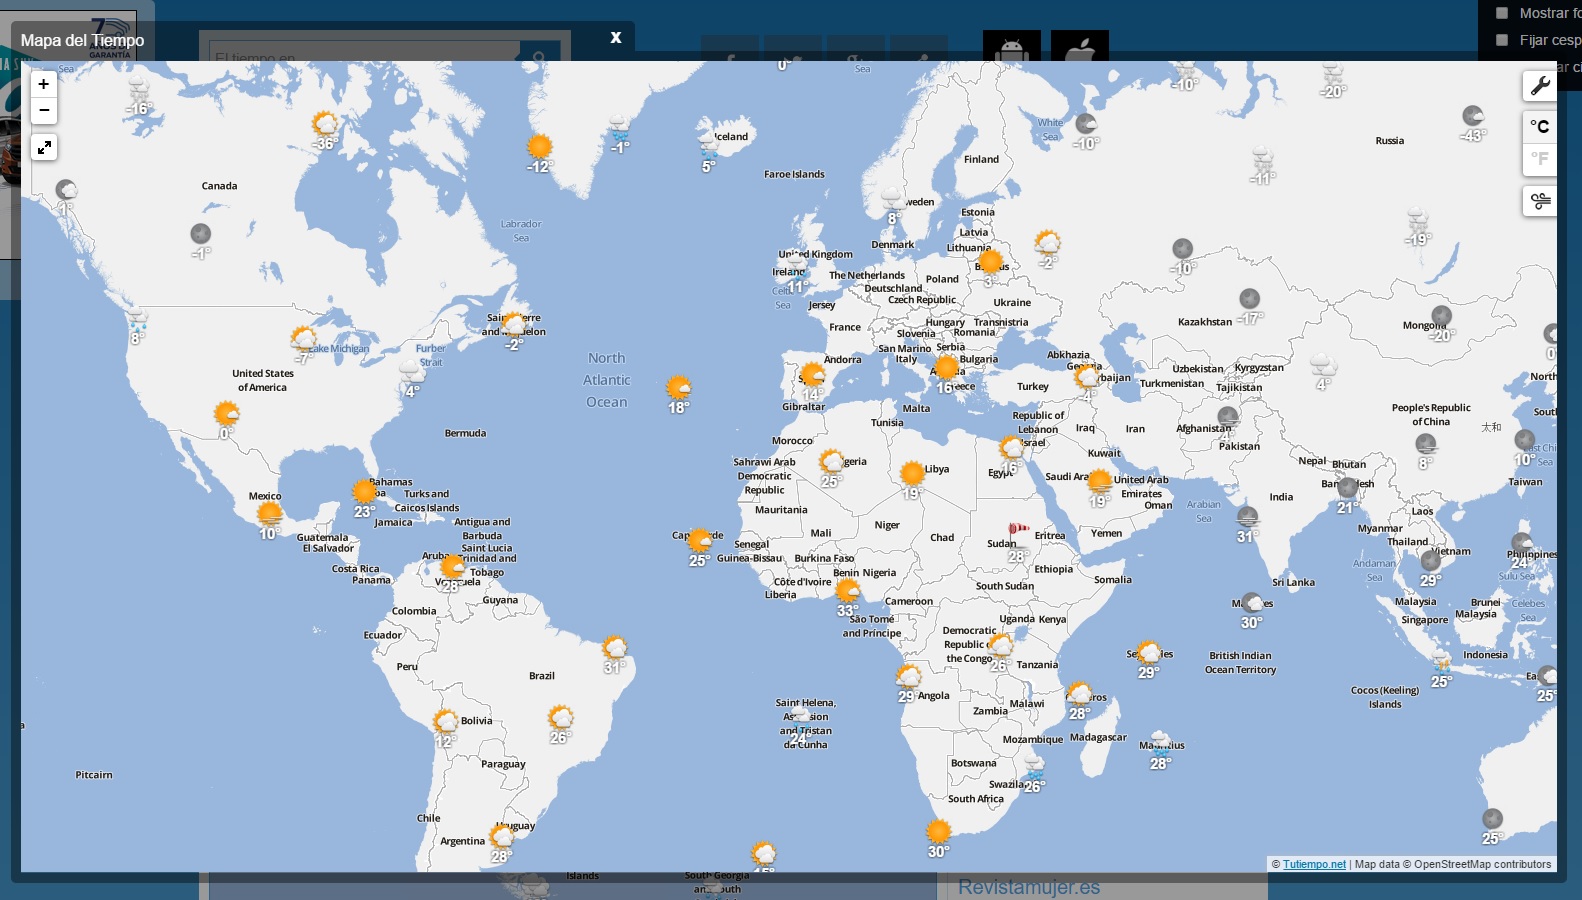Select the -20° night icon in Mongolia
This screenshot has width=1582, height=900.
coord(1441,316)
